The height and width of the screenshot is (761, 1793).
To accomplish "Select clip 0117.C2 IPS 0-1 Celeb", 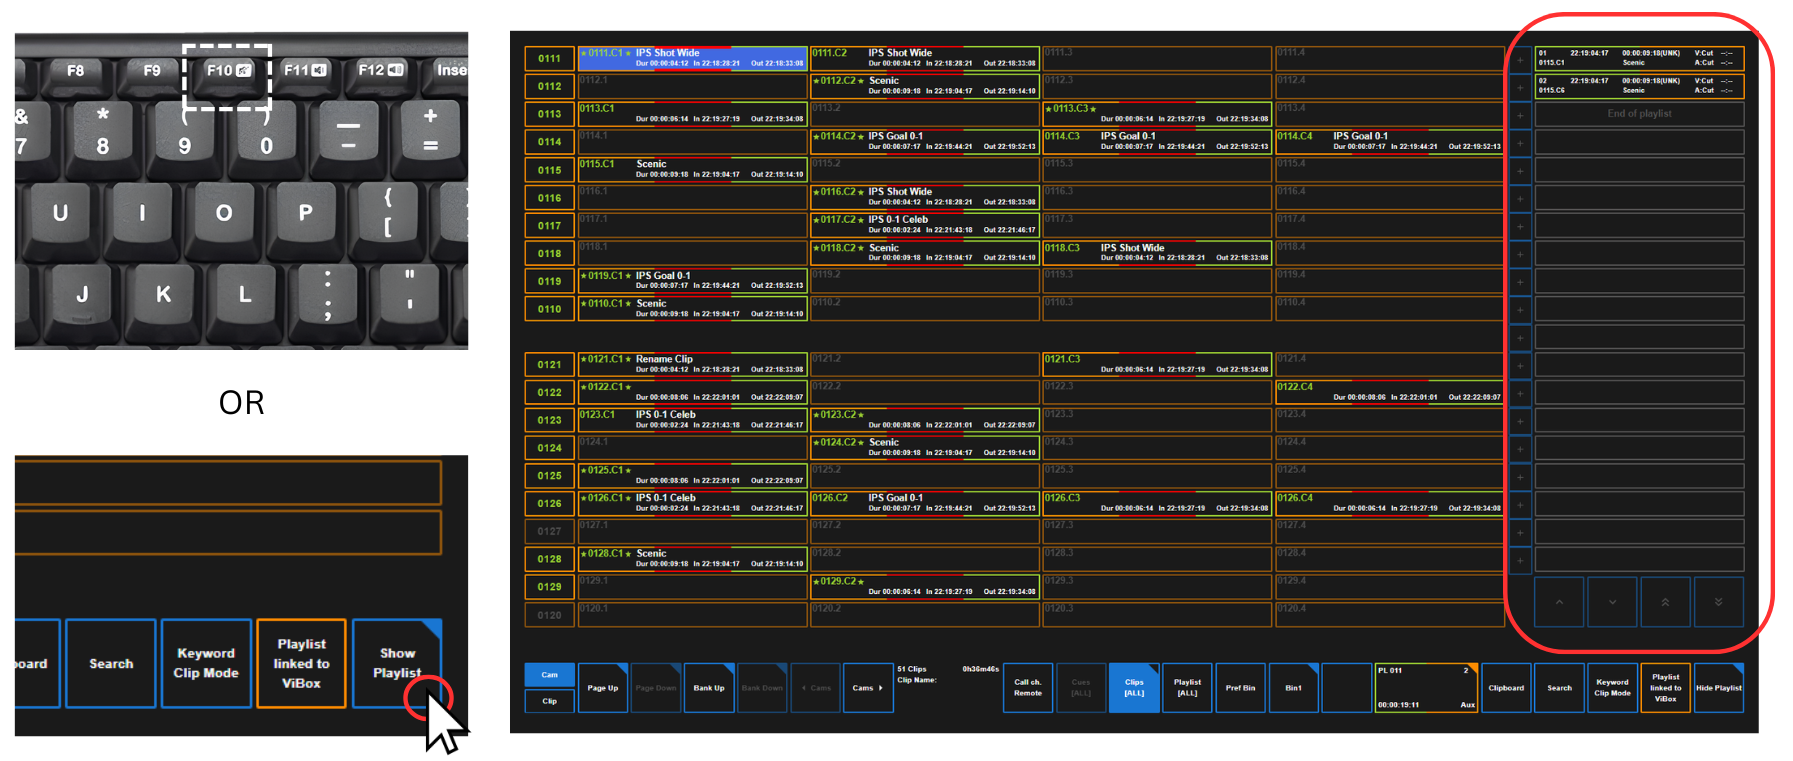I will 925,225.
